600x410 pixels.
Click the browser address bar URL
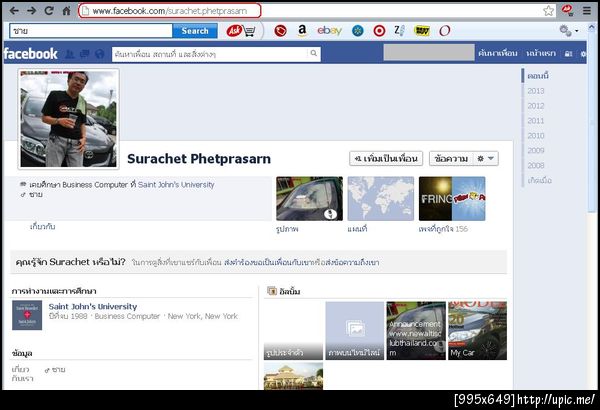click(x=170, y=11)
